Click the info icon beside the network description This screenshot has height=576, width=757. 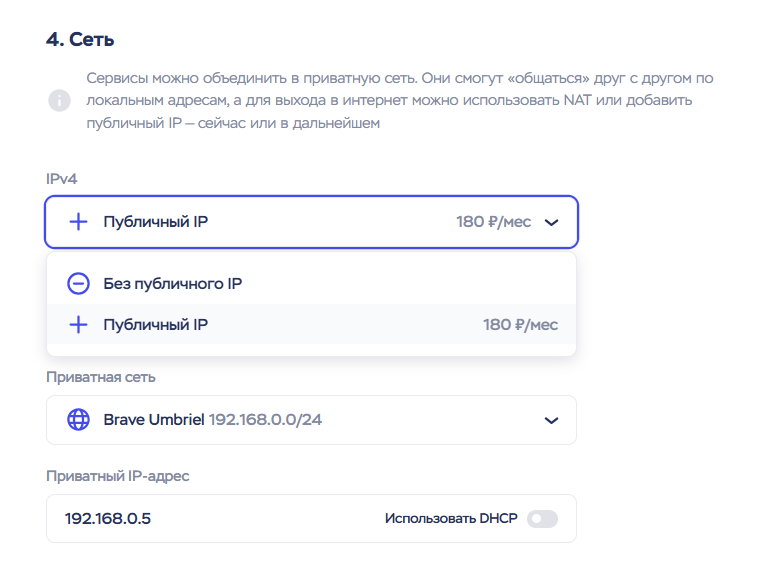[60, 100]
